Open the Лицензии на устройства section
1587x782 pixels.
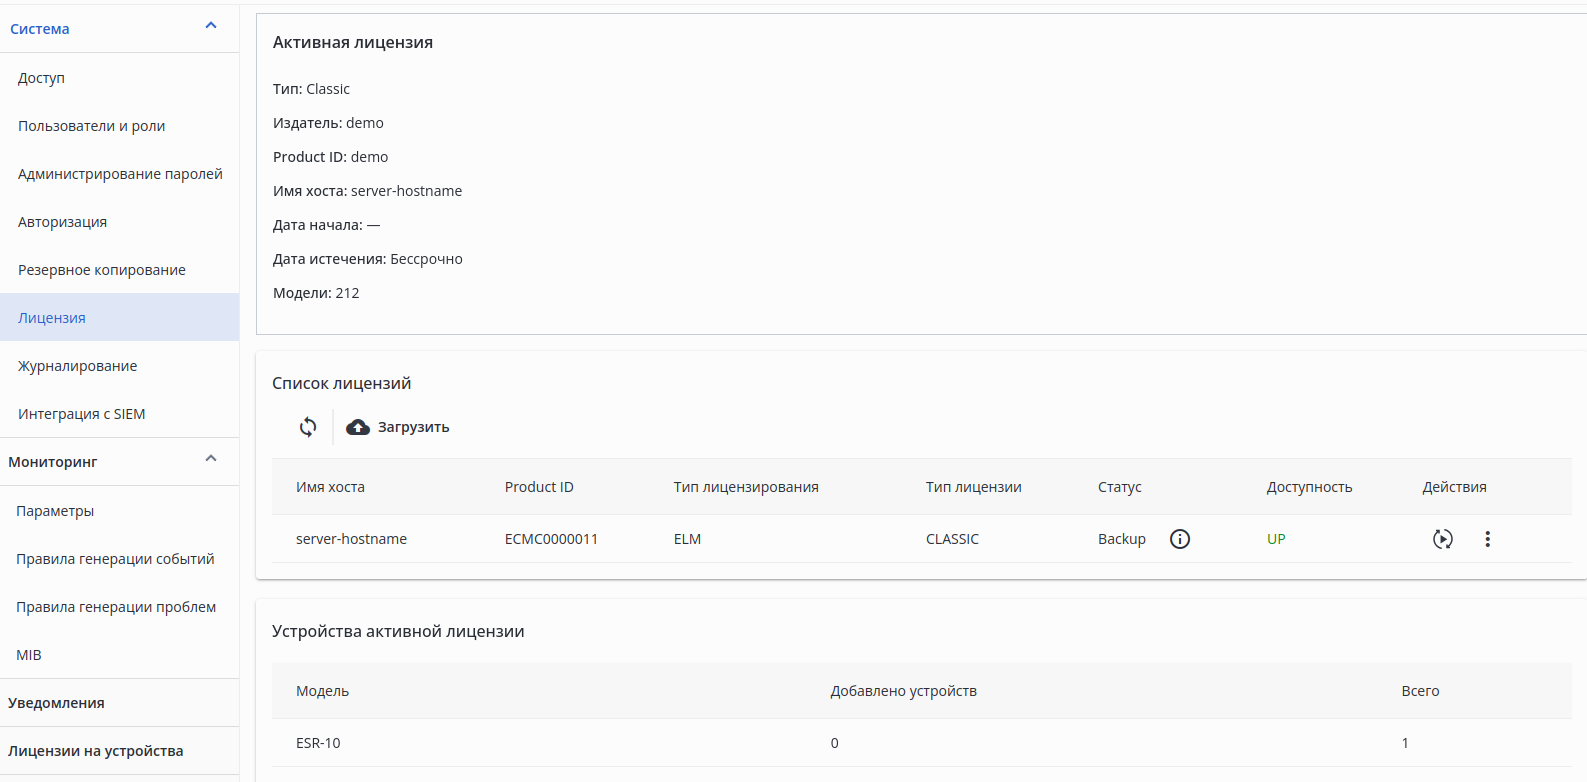(96, 751)
